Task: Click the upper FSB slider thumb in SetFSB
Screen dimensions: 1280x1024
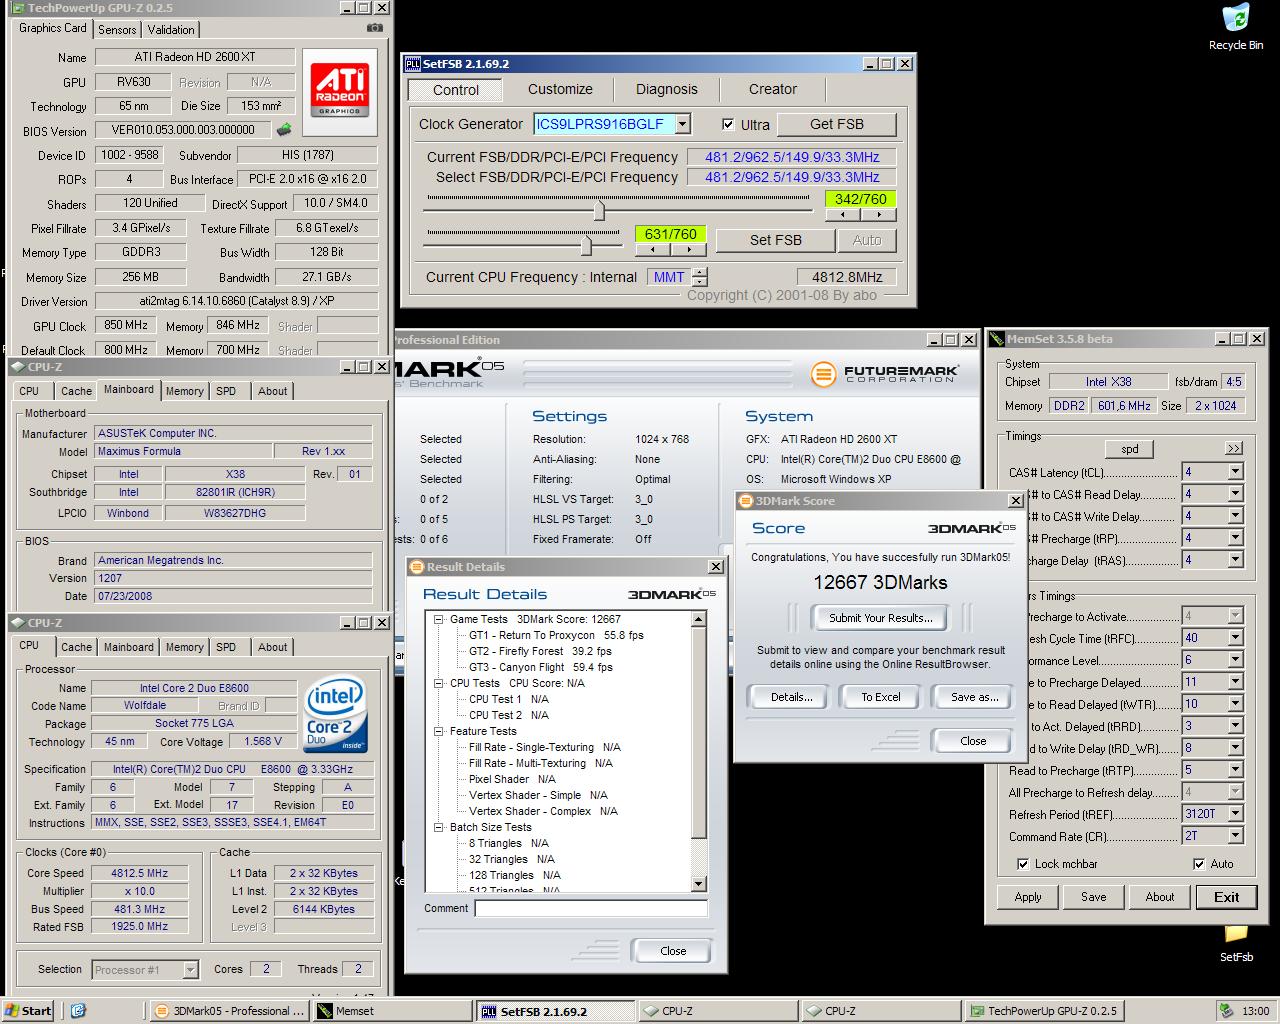Action: point(599,209)
